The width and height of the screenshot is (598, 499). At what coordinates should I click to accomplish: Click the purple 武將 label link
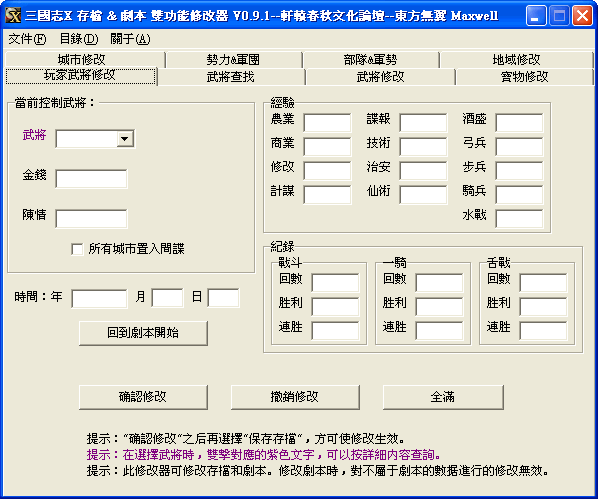(34, 135)
